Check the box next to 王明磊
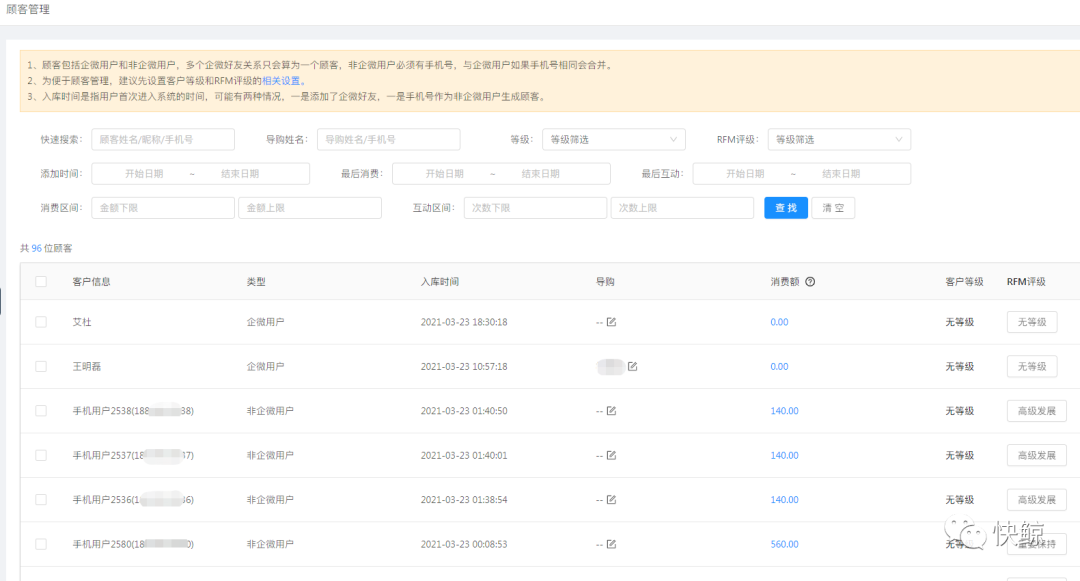This screenshot has height=581, width=1080. tap(41, 367)
